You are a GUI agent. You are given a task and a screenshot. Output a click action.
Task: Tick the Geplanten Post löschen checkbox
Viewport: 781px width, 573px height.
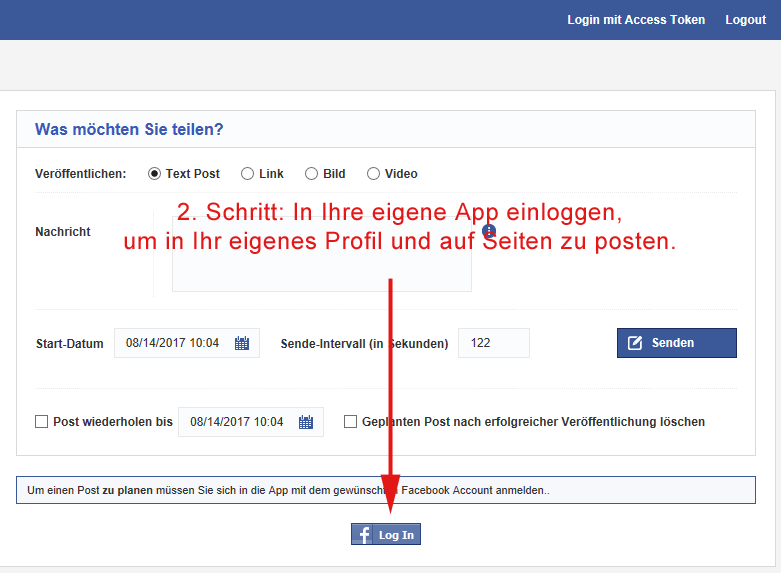point(351,422)
